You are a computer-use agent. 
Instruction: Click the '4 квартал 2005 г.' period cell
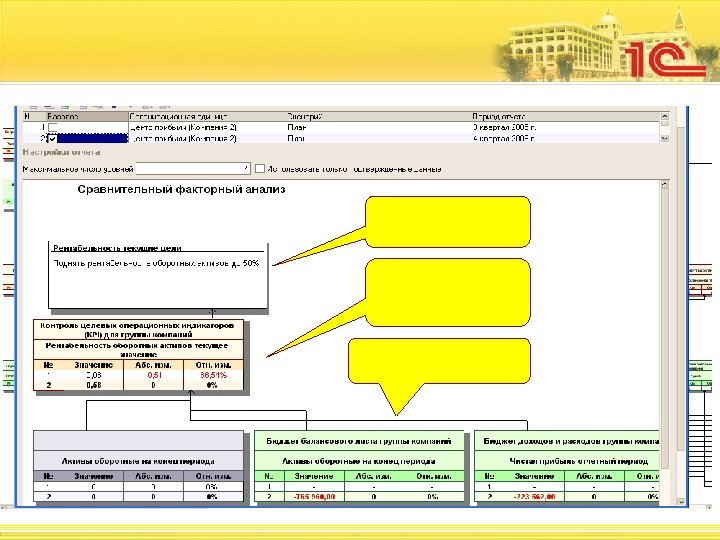coord(504,138)
